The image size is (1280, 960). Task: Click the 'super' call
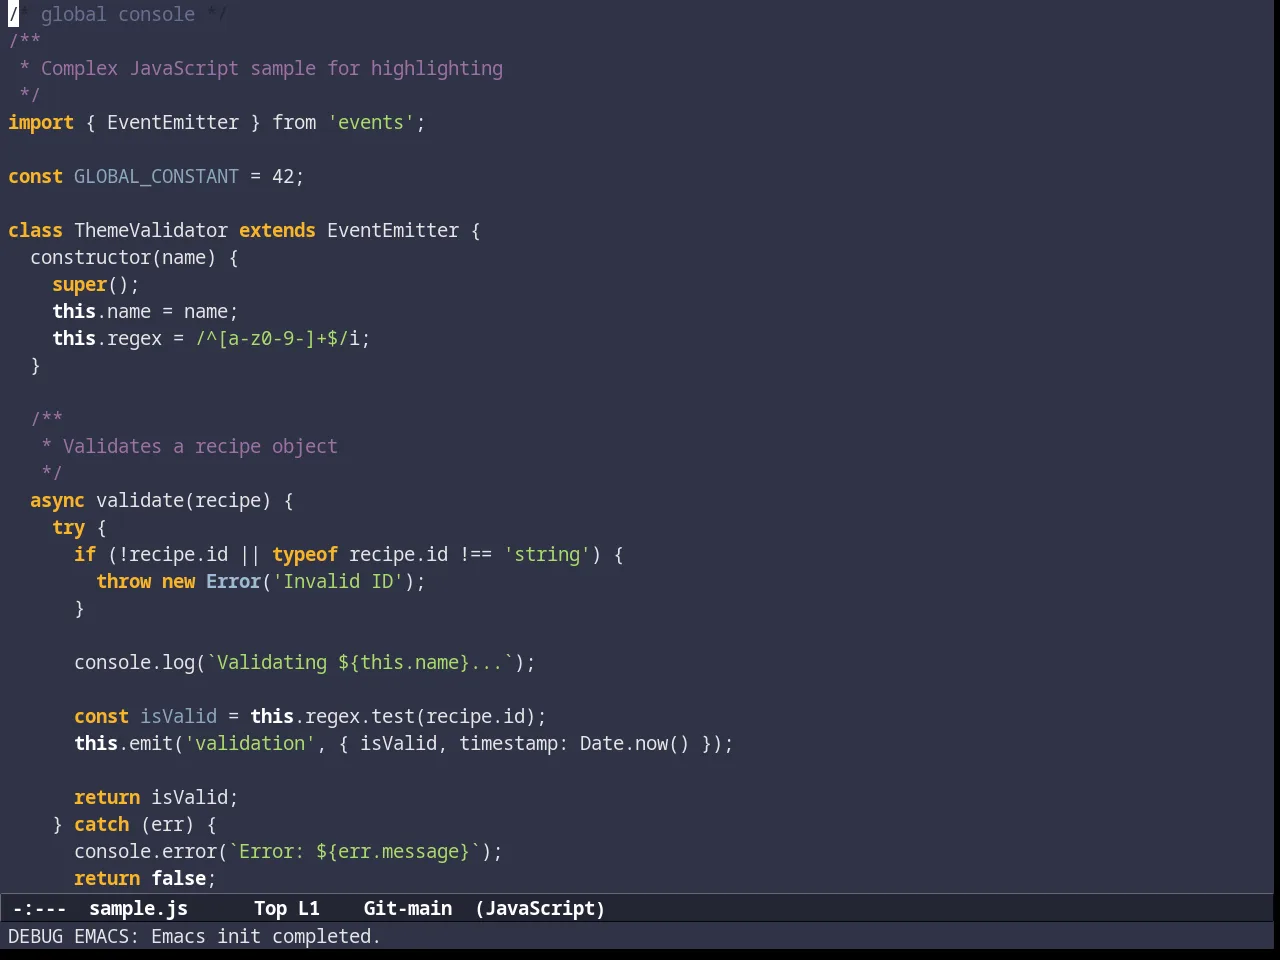pyautogui.click(x=79, y=284)
